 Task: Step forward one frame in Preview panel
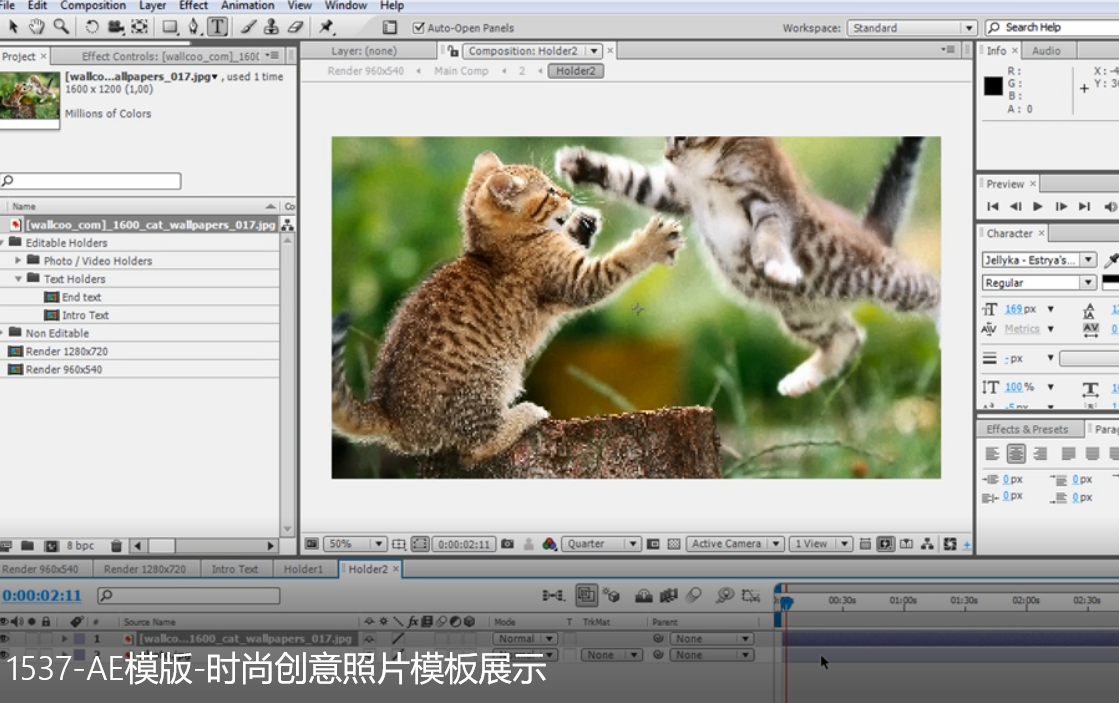coord(1061,206)
